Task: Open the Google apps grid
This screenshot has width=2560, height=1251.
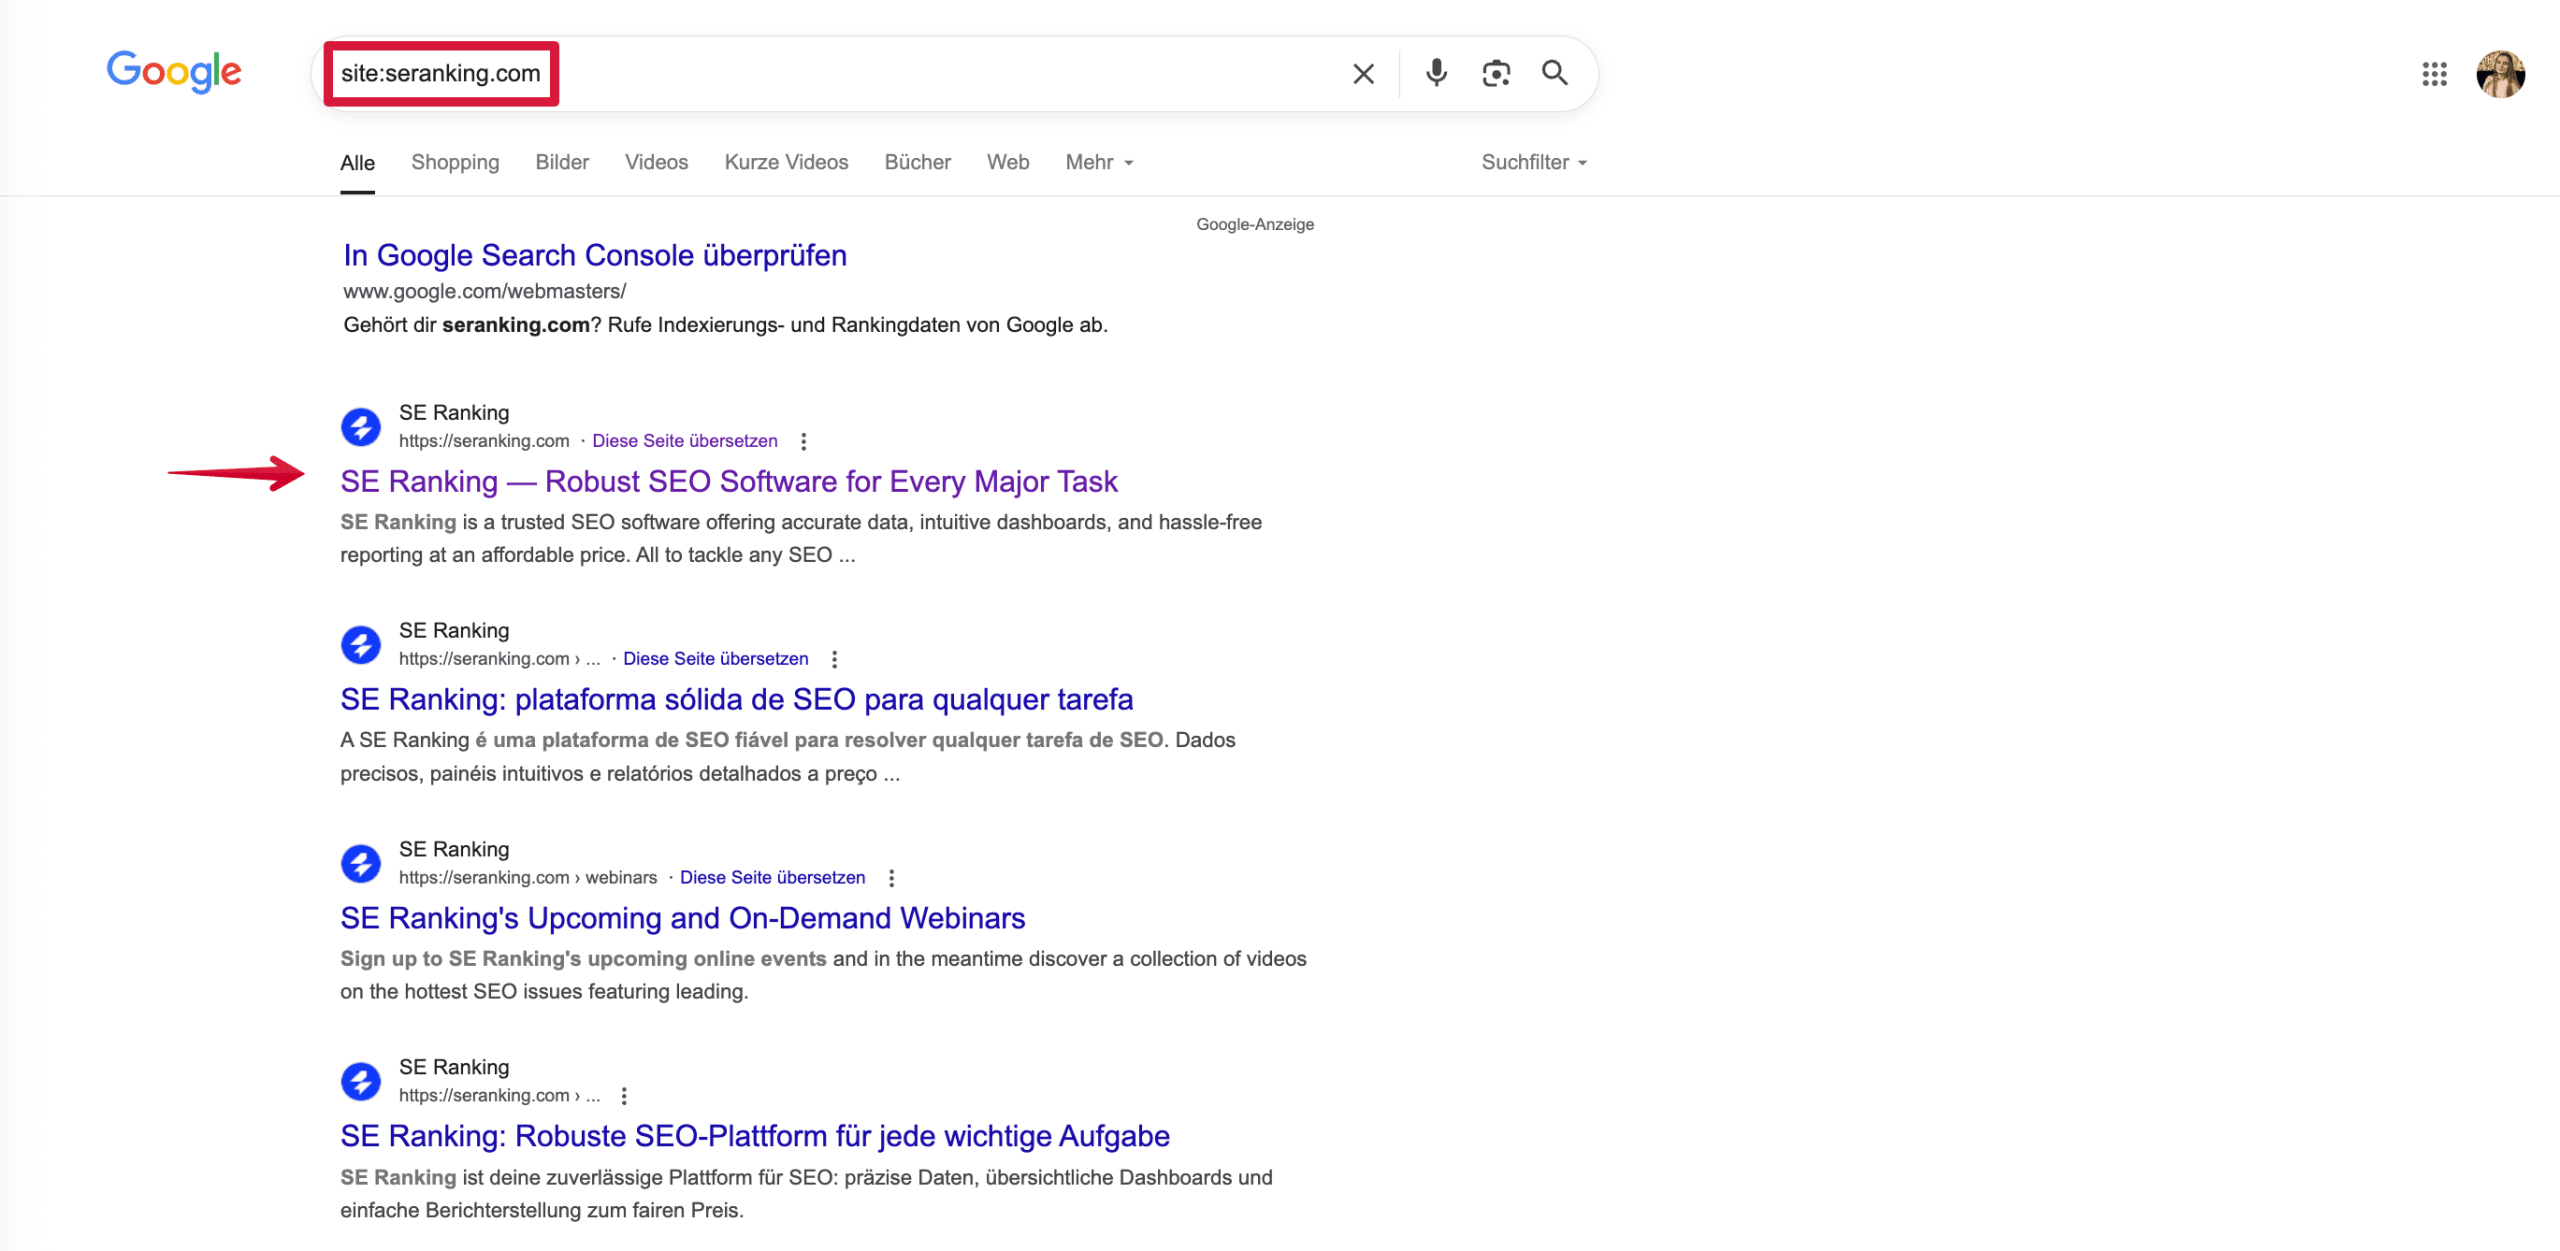Action: [x=2434, y=73]
